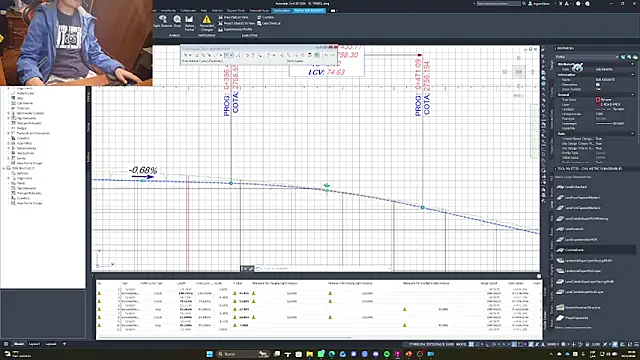Select LaneOutsideSuperMultiLayer subassembly
This screenshot has height=360, width=640.
(x=580, y=292)
